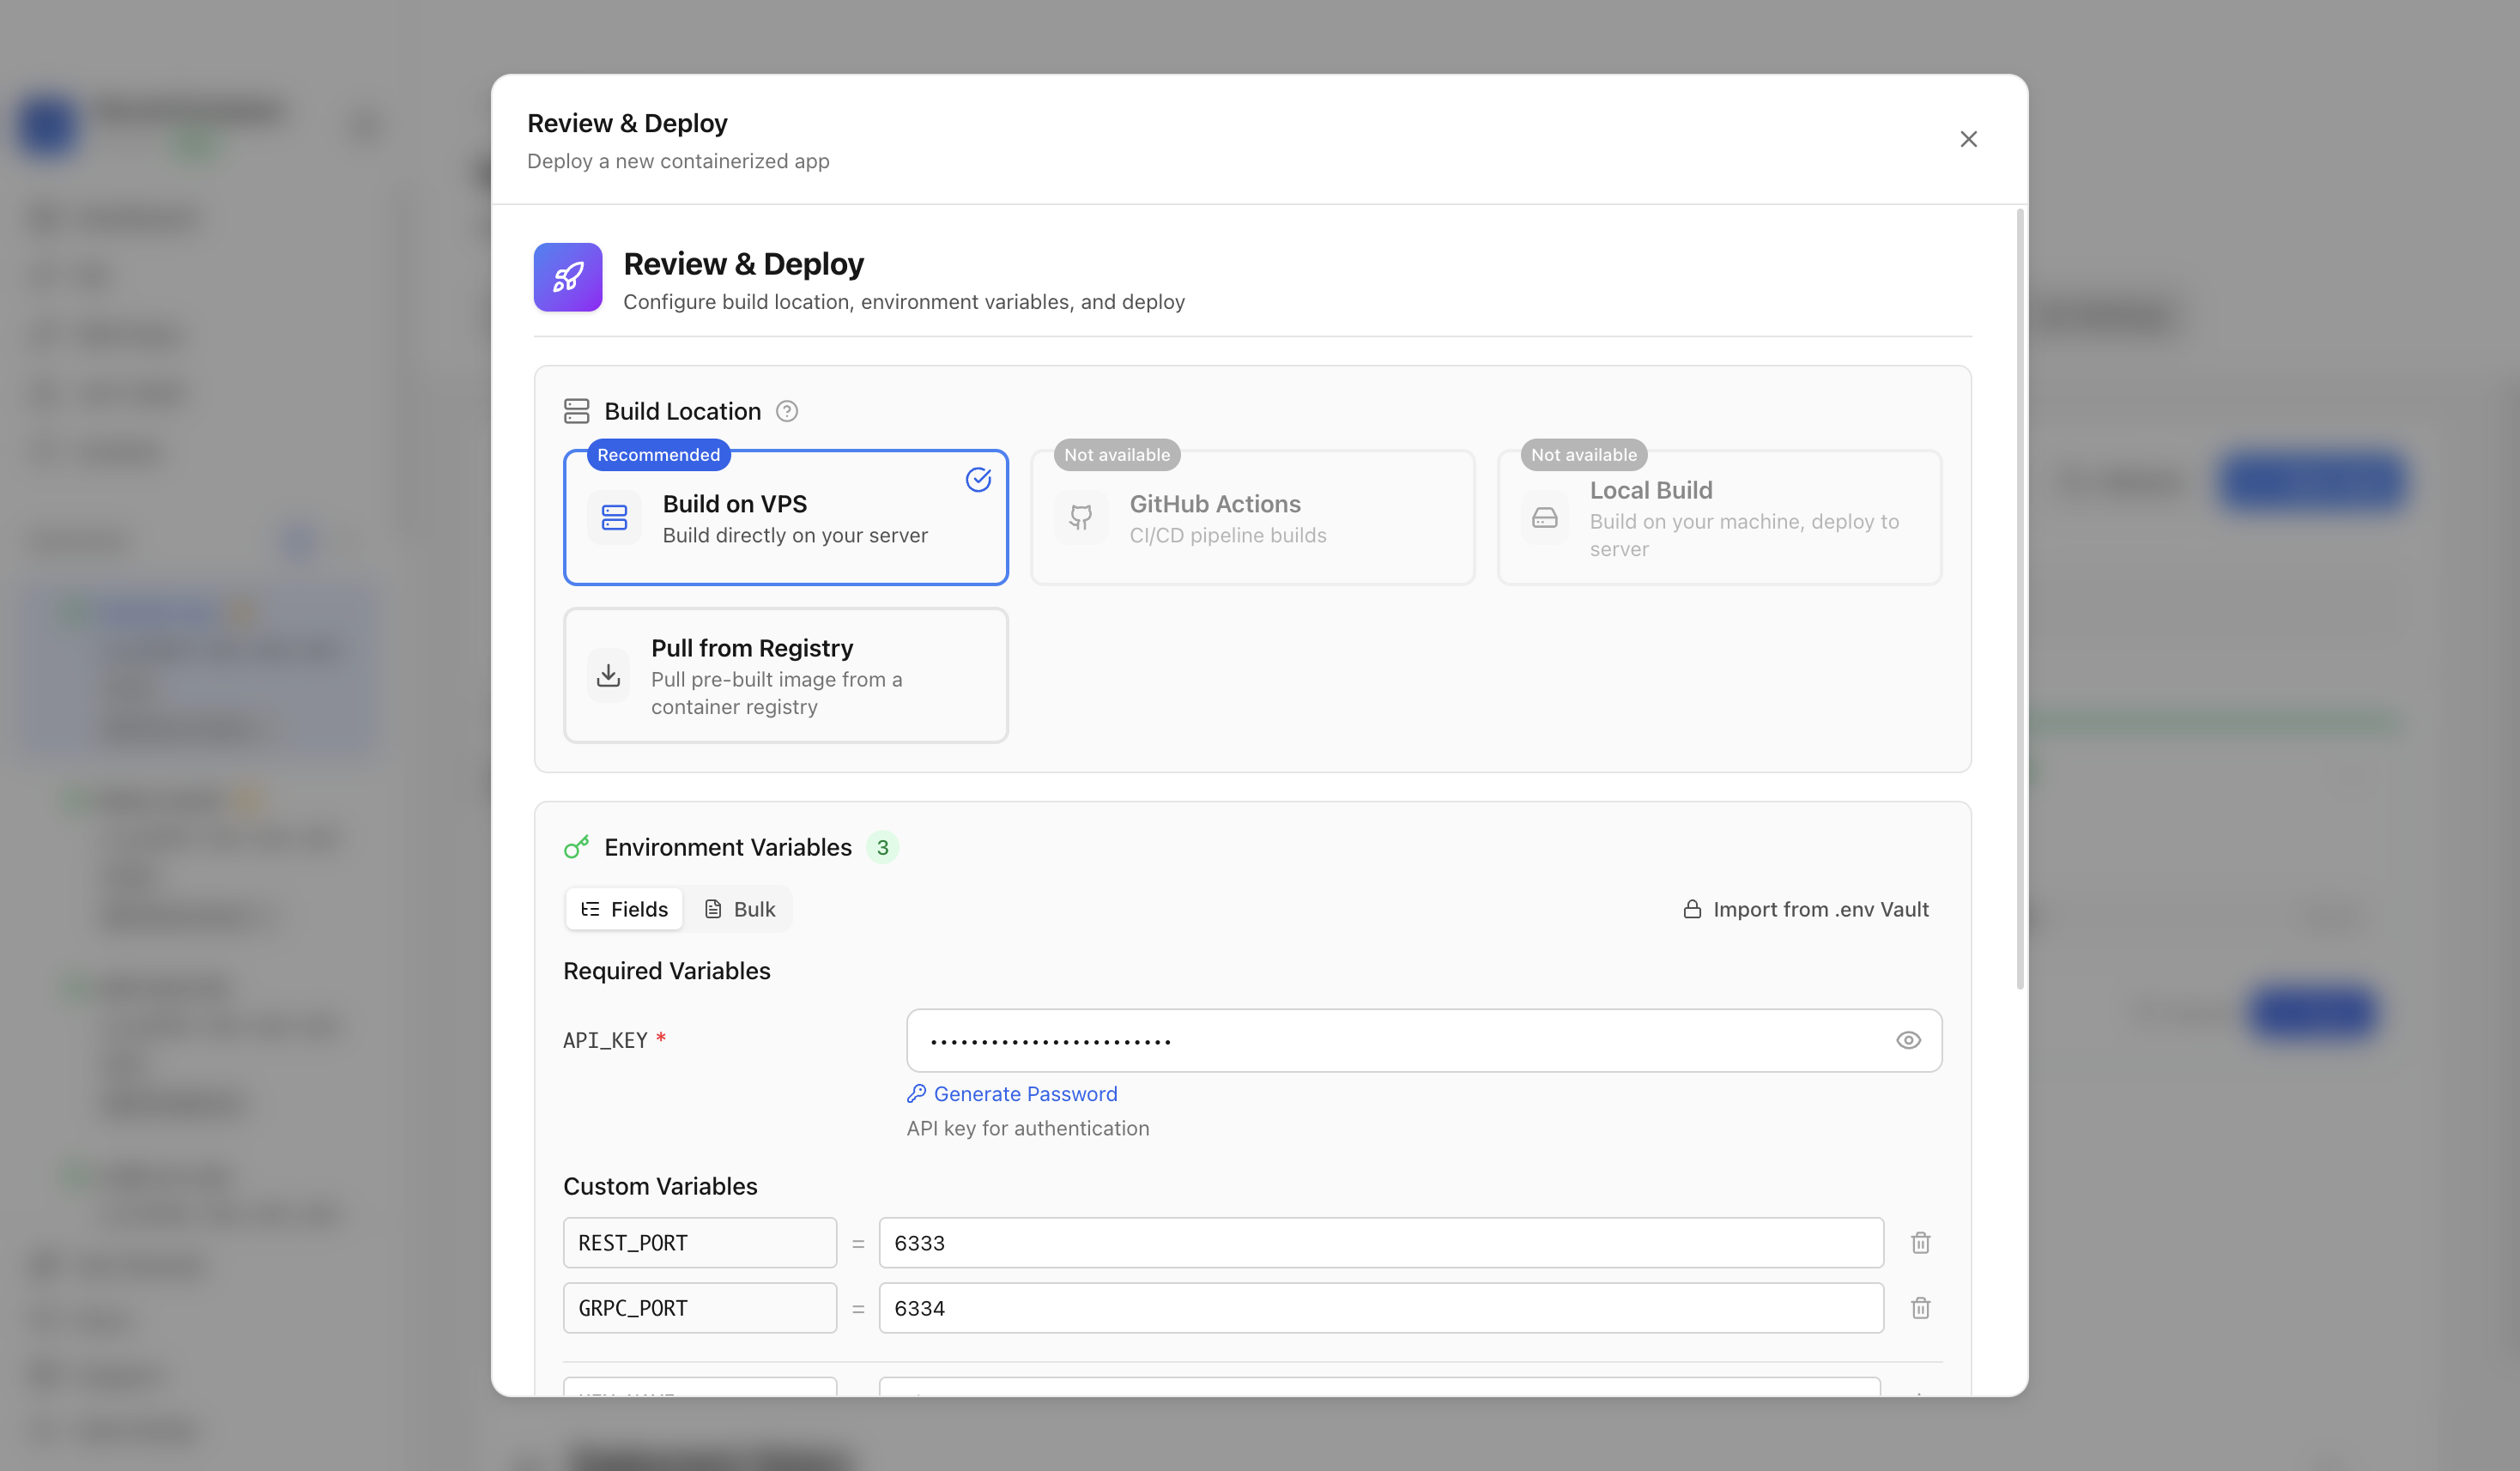Click the Required Variables heading
The image size is (2520, 1471).
point(666,971)
